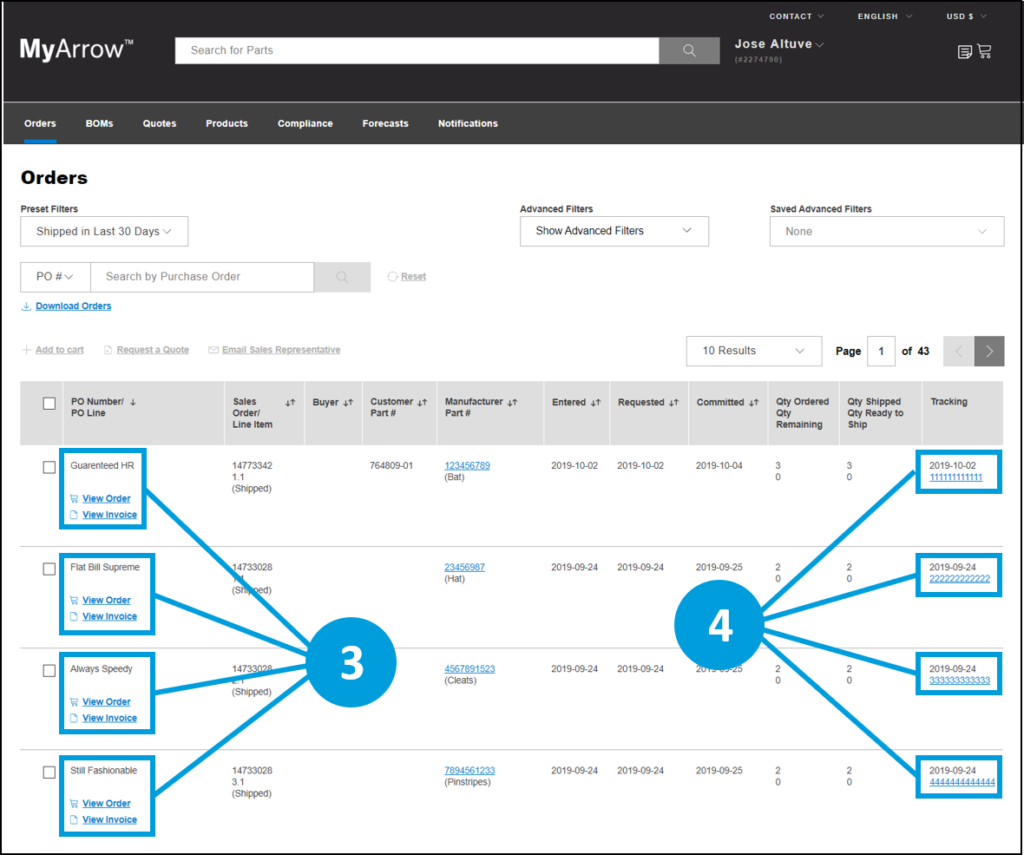Select the header checkbox to select all orders

click(x=48, y=403)
